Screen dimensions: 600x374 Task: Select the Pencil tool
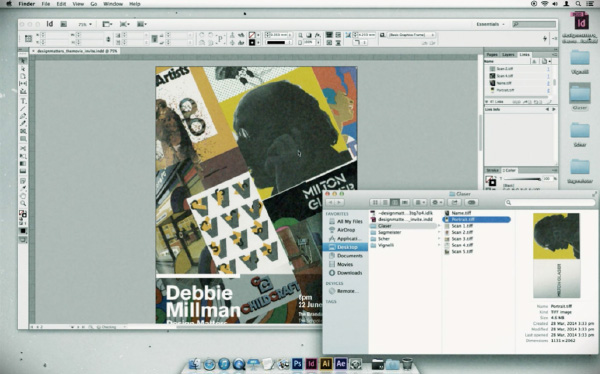point(23,123)
